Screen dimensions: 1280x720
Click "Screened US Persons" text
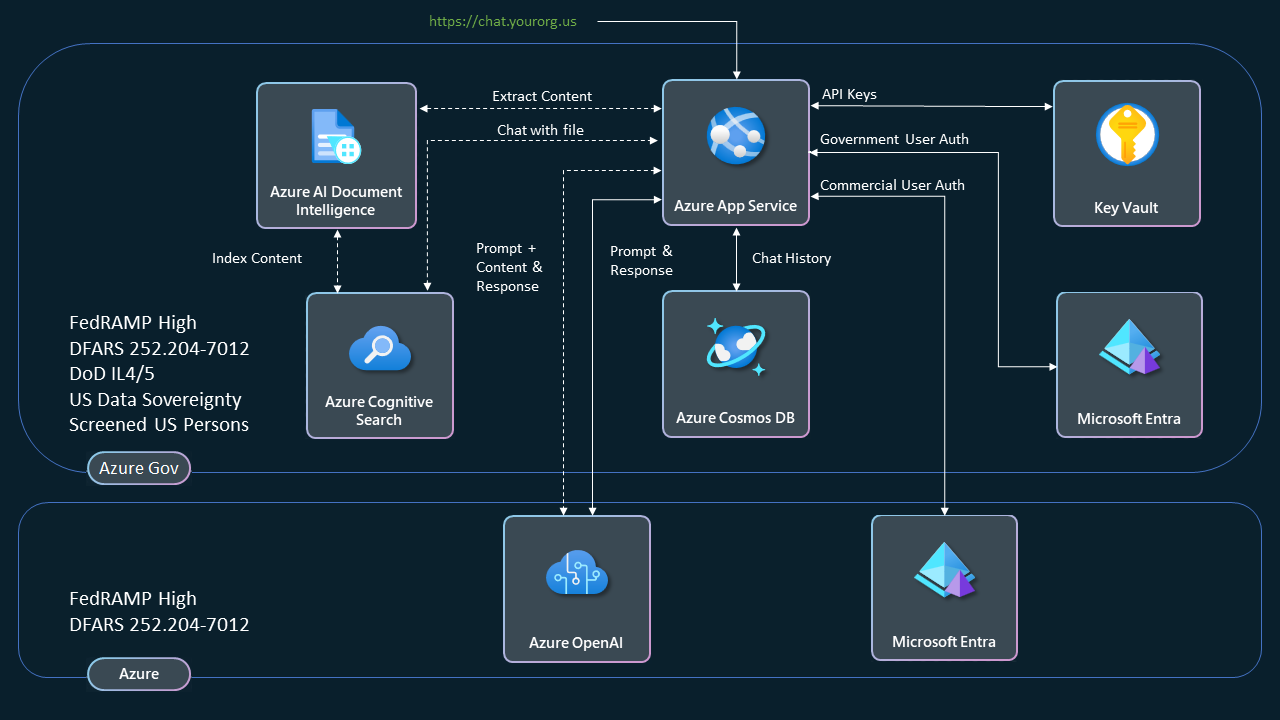159,424
